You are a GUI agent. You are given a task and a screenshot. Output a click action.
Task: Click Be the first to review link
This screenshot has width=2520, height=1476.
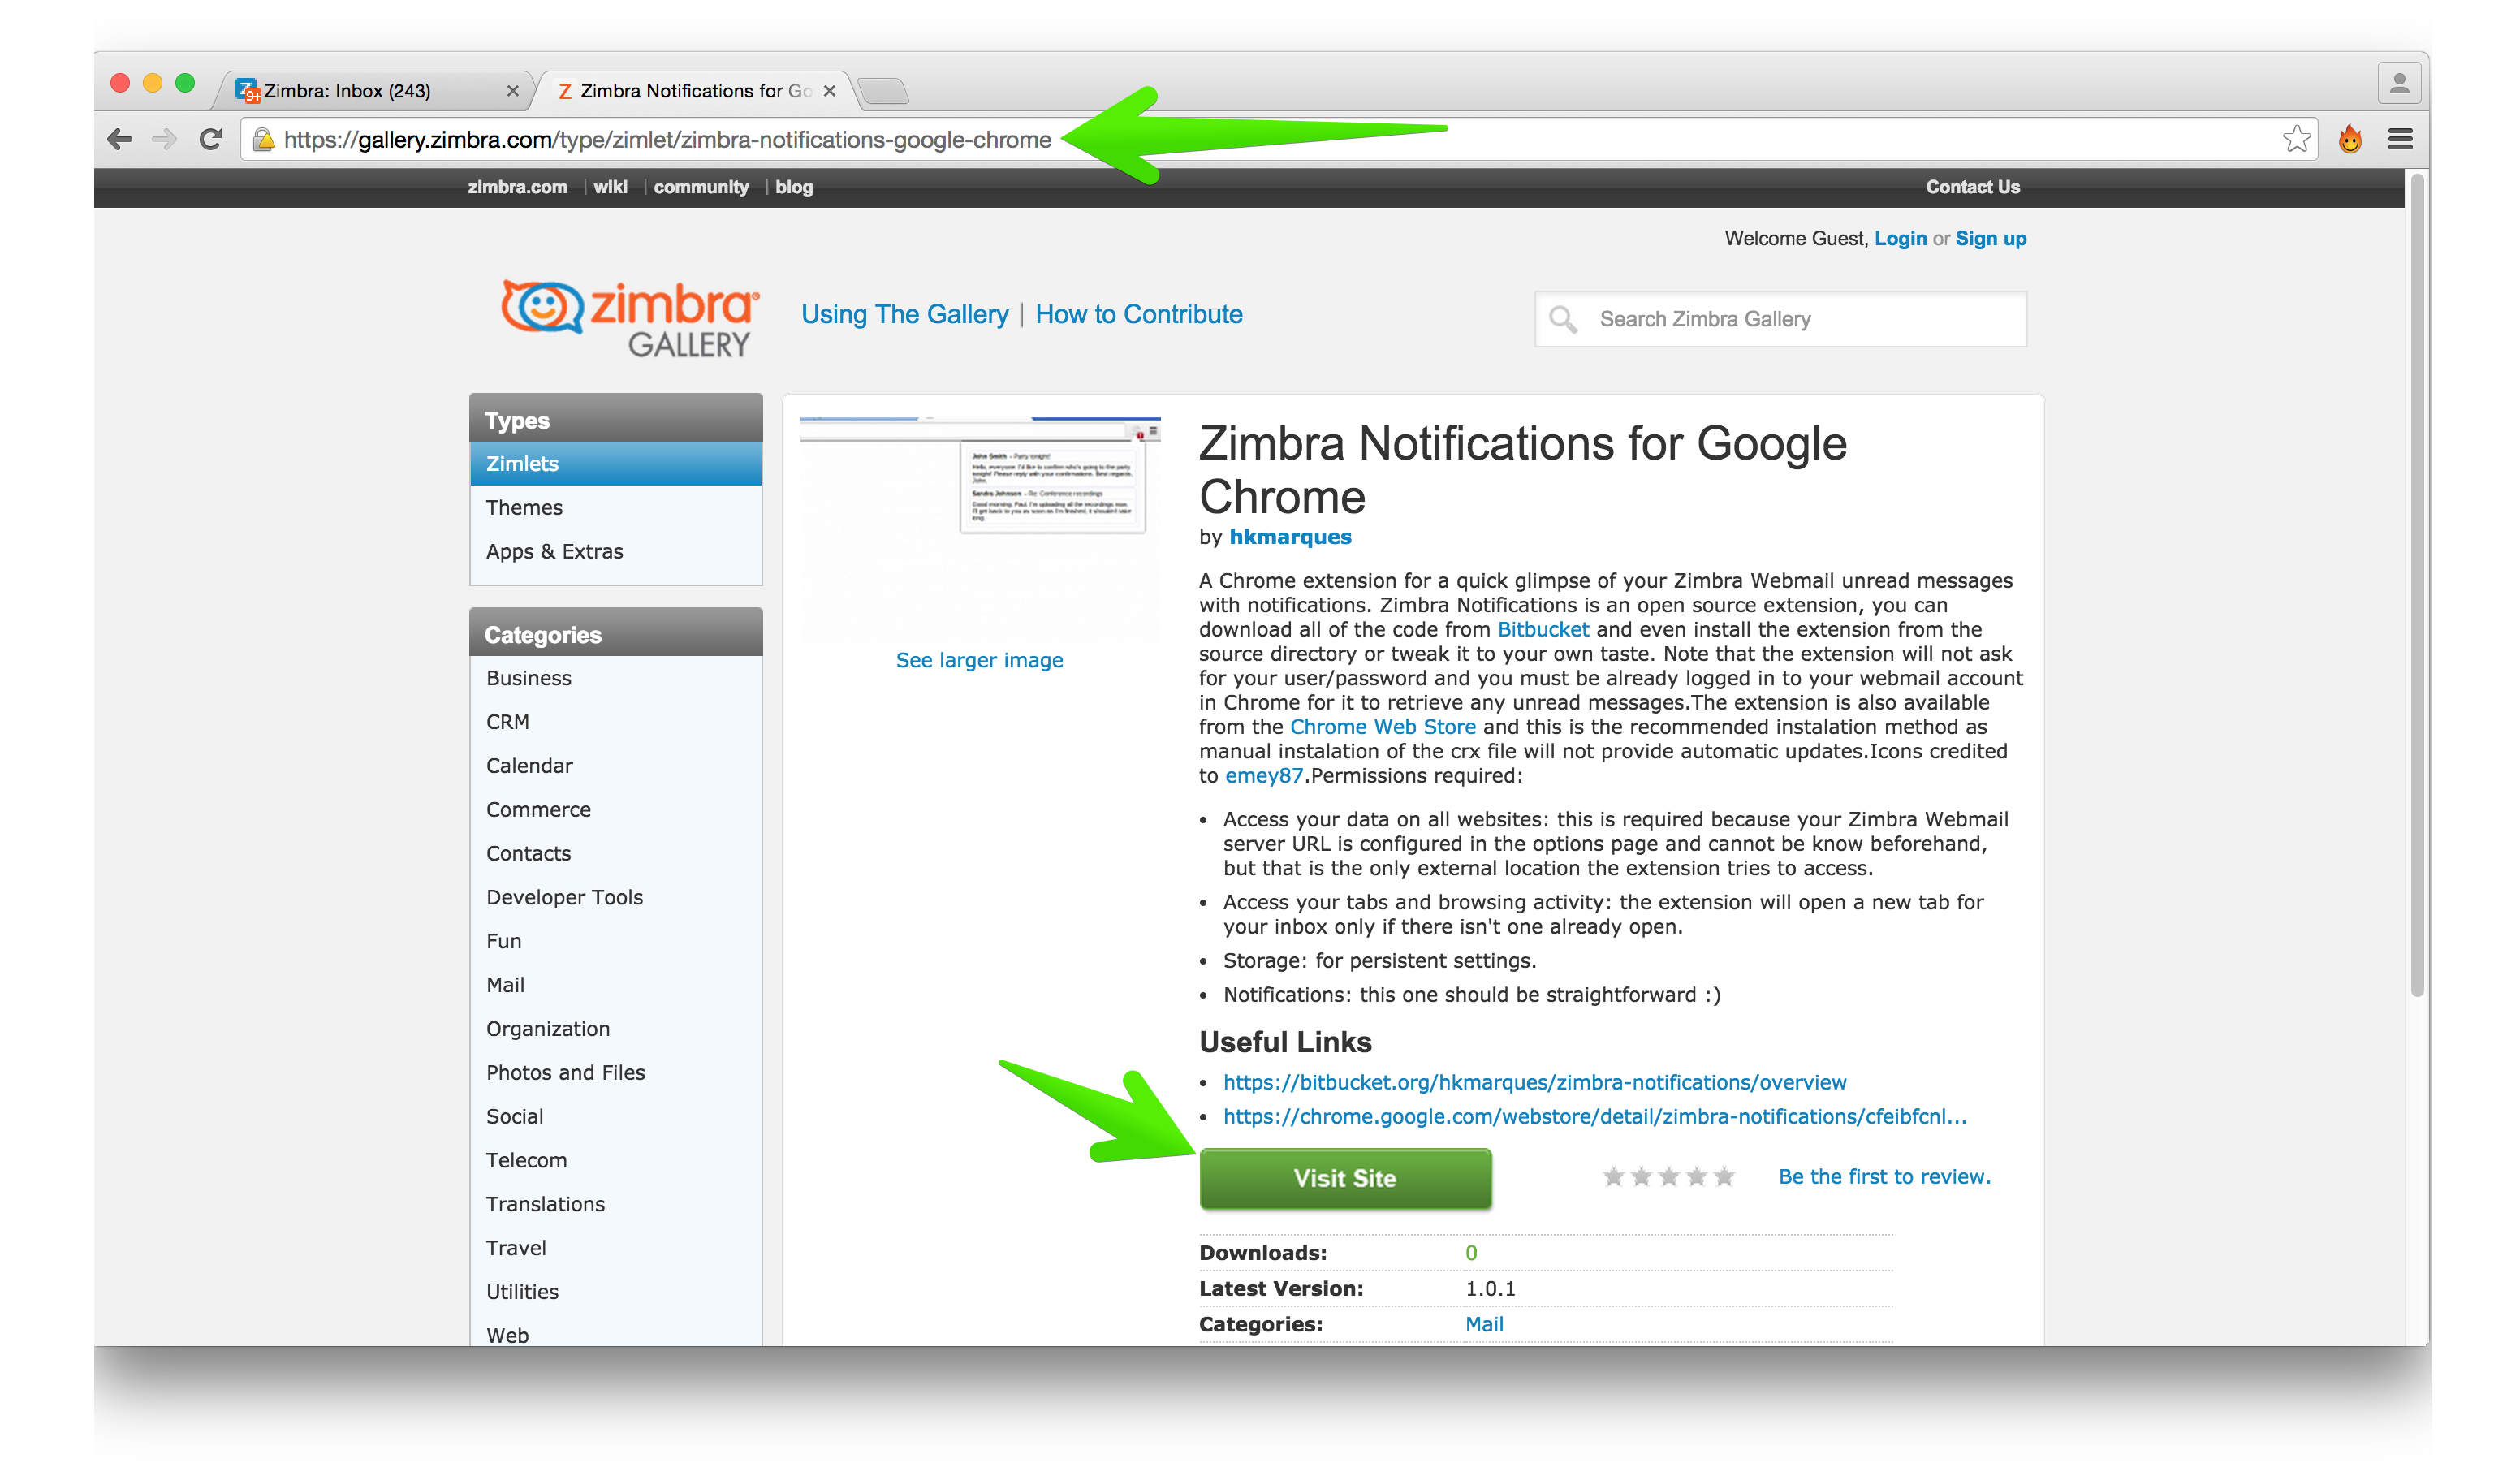[x=1884, y=1177]
